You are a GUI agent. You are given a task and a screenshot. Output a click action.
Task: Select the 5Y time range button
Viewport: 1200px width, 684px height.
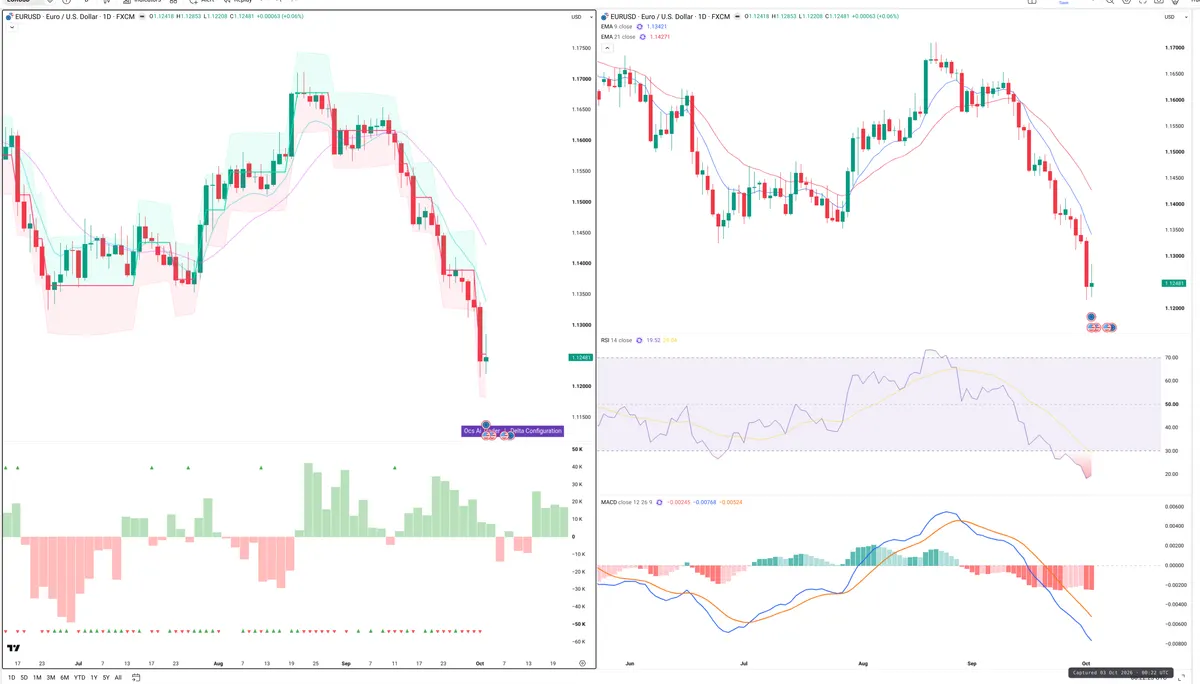point(106,677)
